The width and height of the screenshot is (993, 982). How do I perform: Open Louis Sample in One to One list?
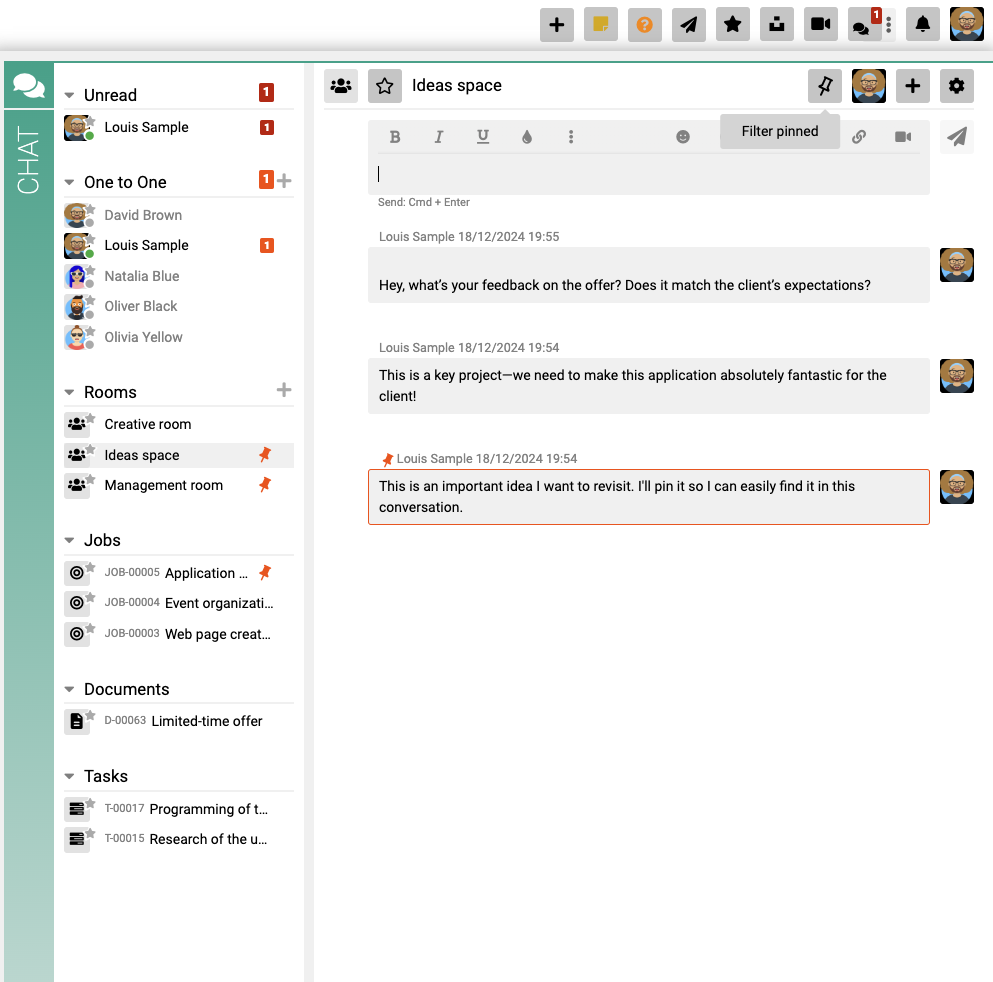(x=179, y=246)
